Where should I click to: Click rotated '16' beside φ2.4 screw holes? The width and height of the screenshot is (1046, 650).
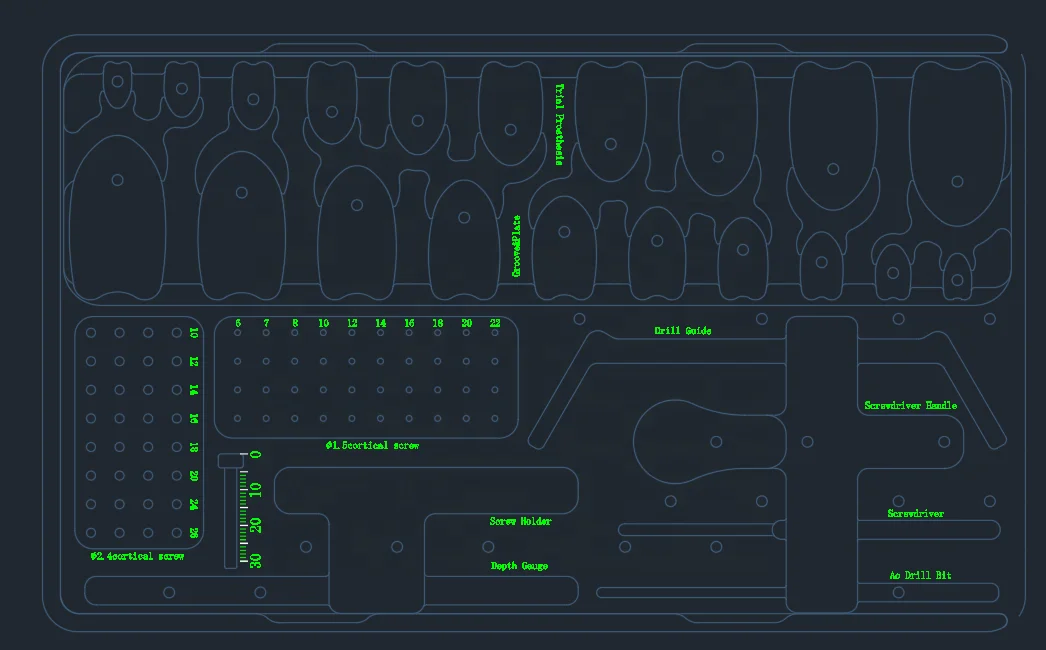tap(193, 418)
